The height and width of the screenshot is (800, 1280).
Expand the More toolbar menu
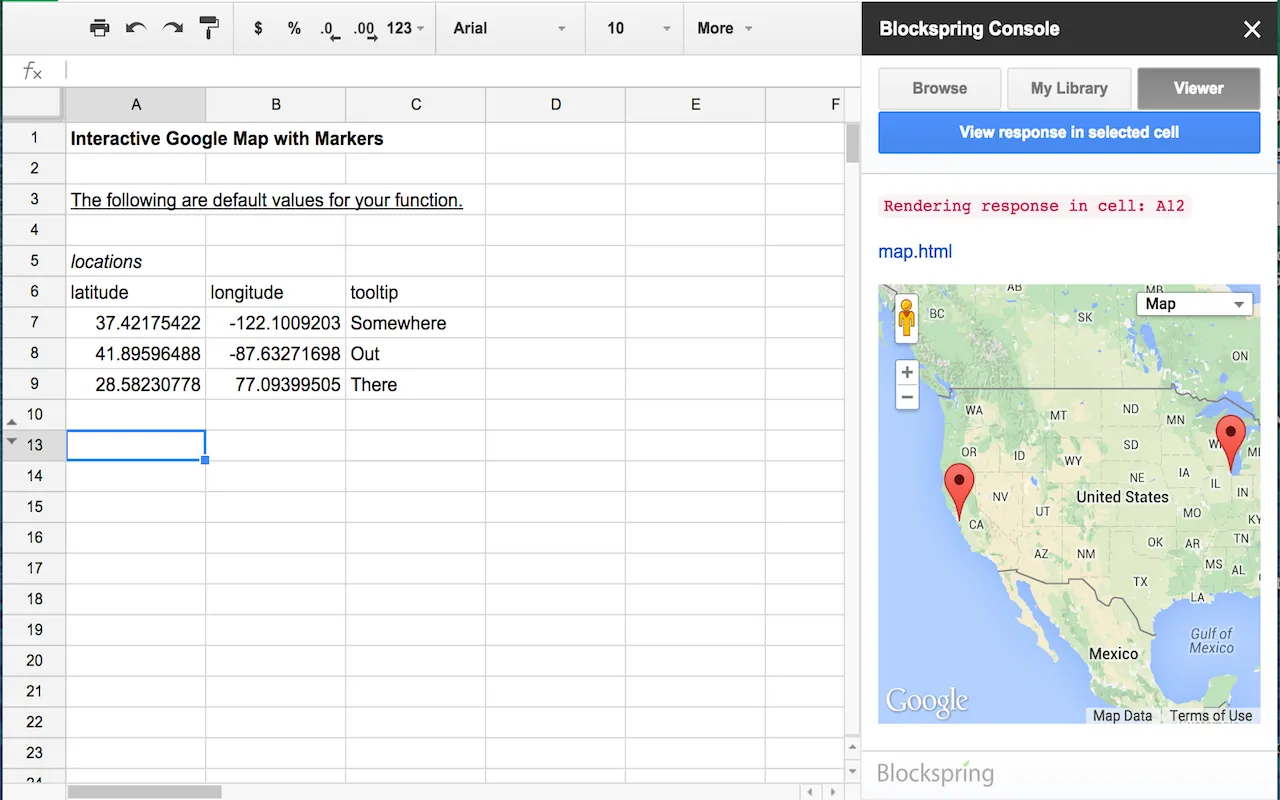click(724, 28)
